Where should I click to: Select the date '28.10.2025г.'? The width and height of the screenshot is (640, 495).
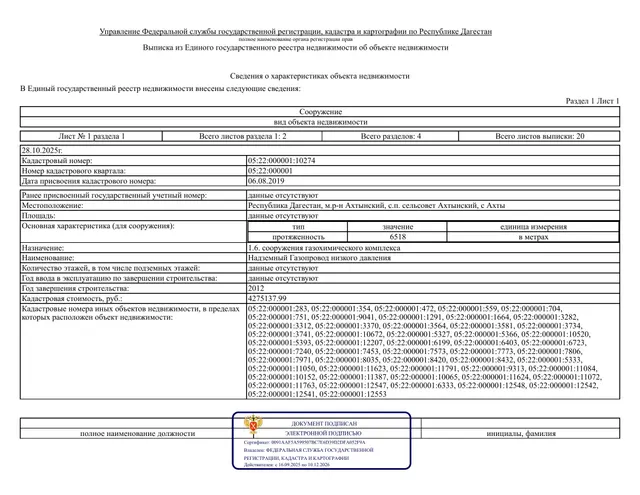coord(42,151)
